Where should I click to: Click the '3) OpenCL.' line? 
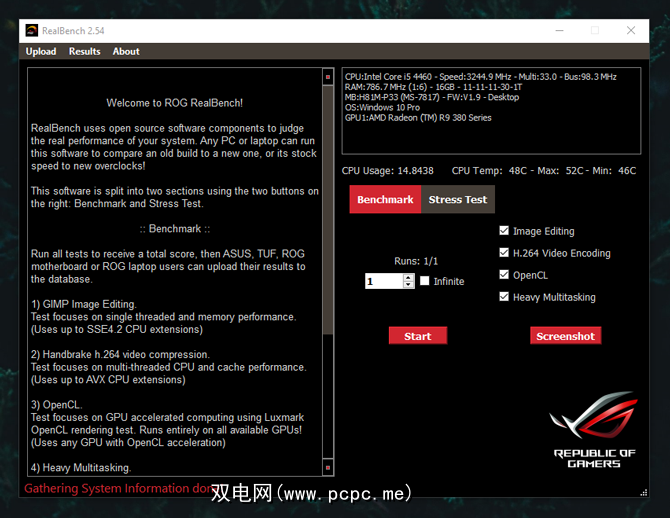(x=57, y=405)
